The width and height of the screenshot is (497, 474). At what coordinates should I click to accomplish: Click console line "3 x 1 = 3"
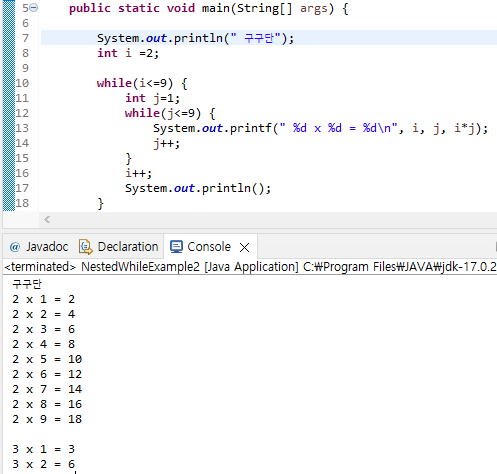pyautogui.click(x=44, y=449)
